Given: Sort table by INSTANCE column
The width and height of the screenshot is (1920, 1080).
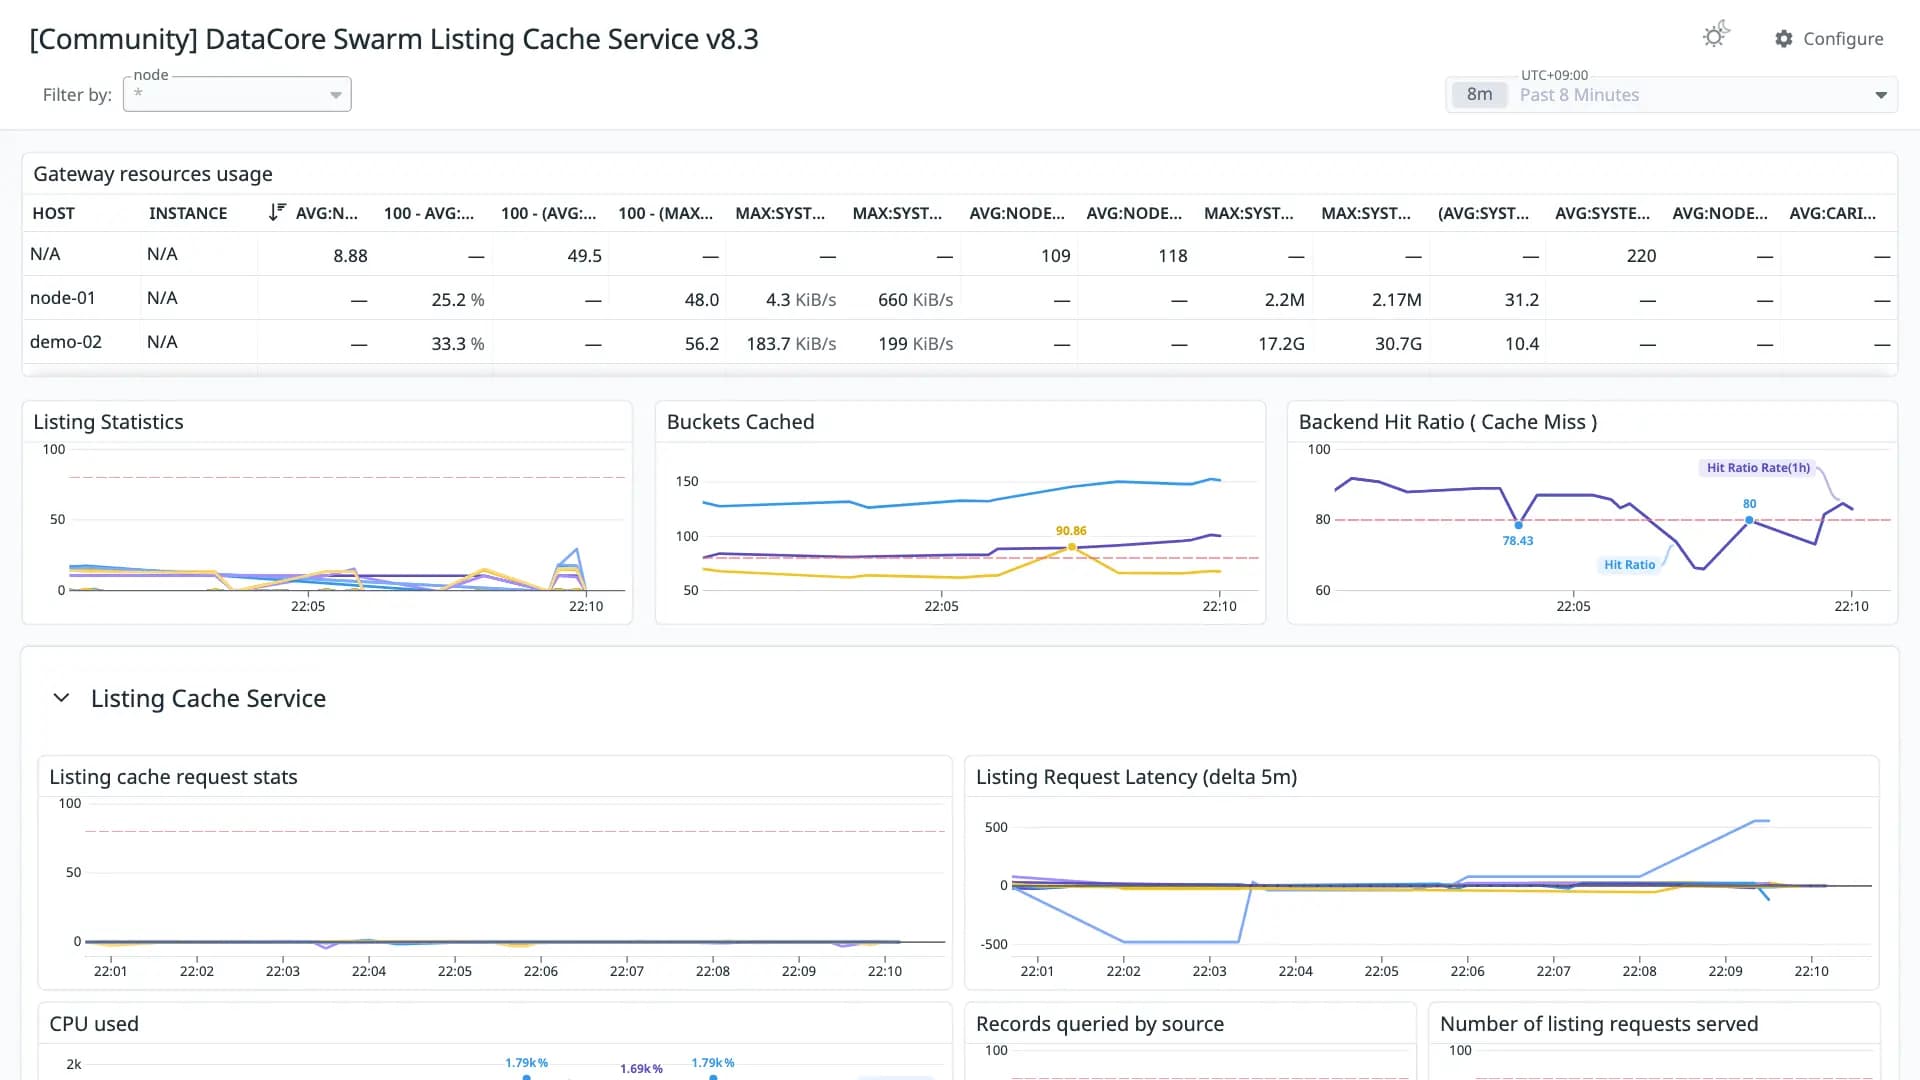Looking at the screenshot, I should pos(188,213).
